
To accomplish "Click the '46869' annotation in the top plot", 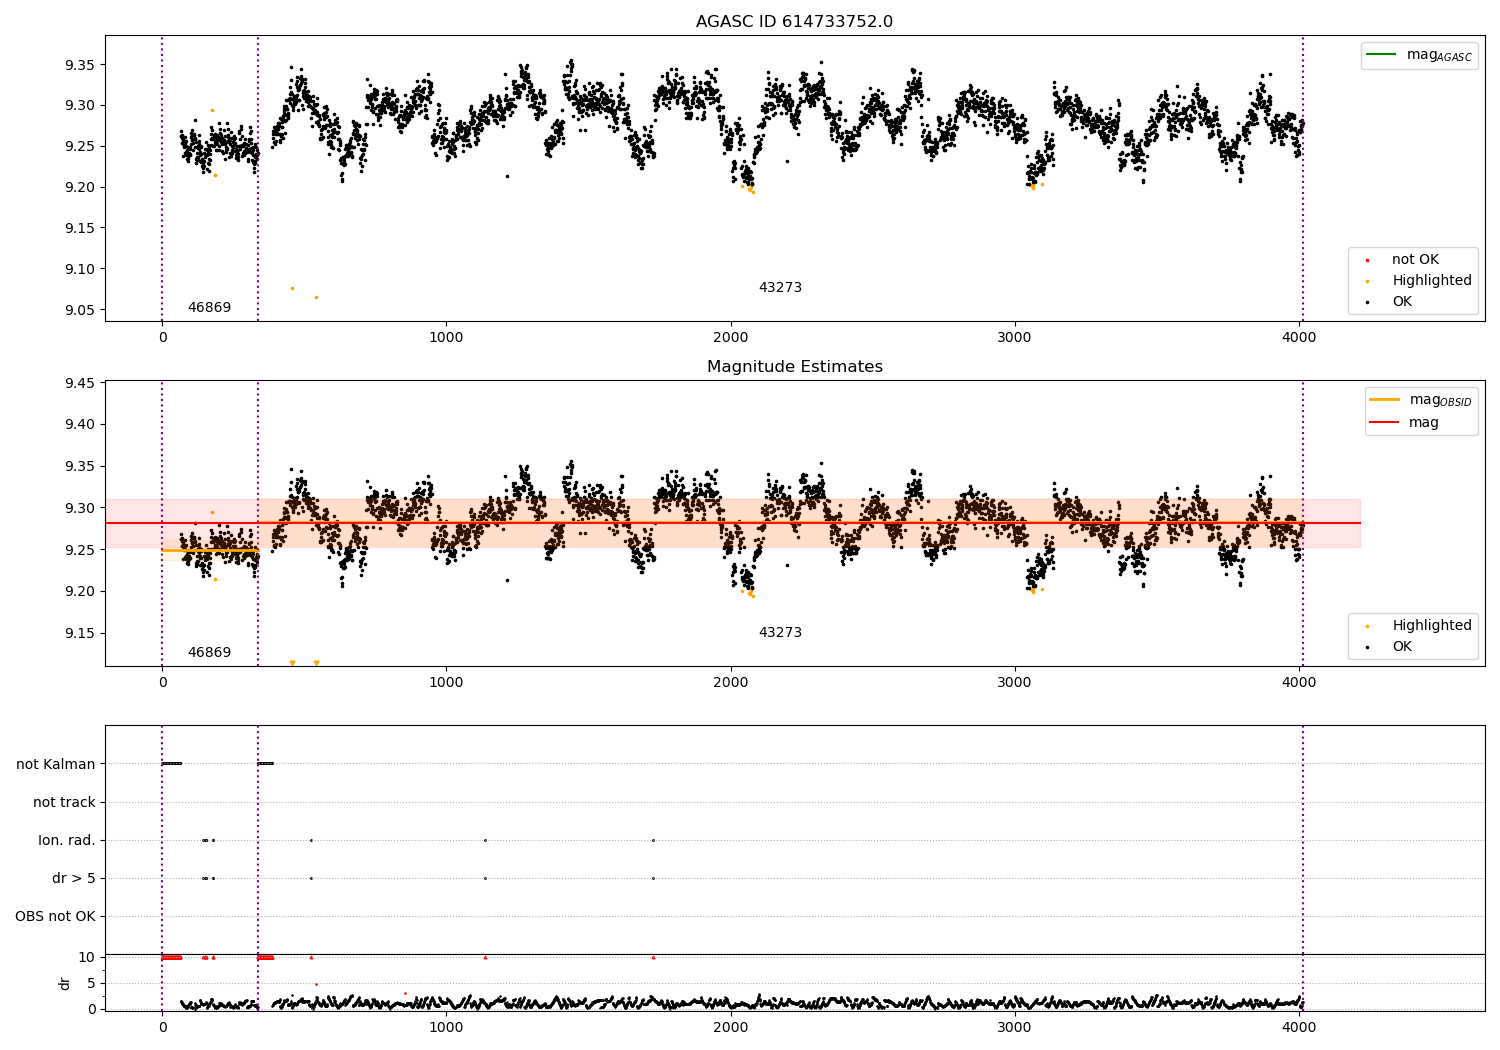I will 209,308.
